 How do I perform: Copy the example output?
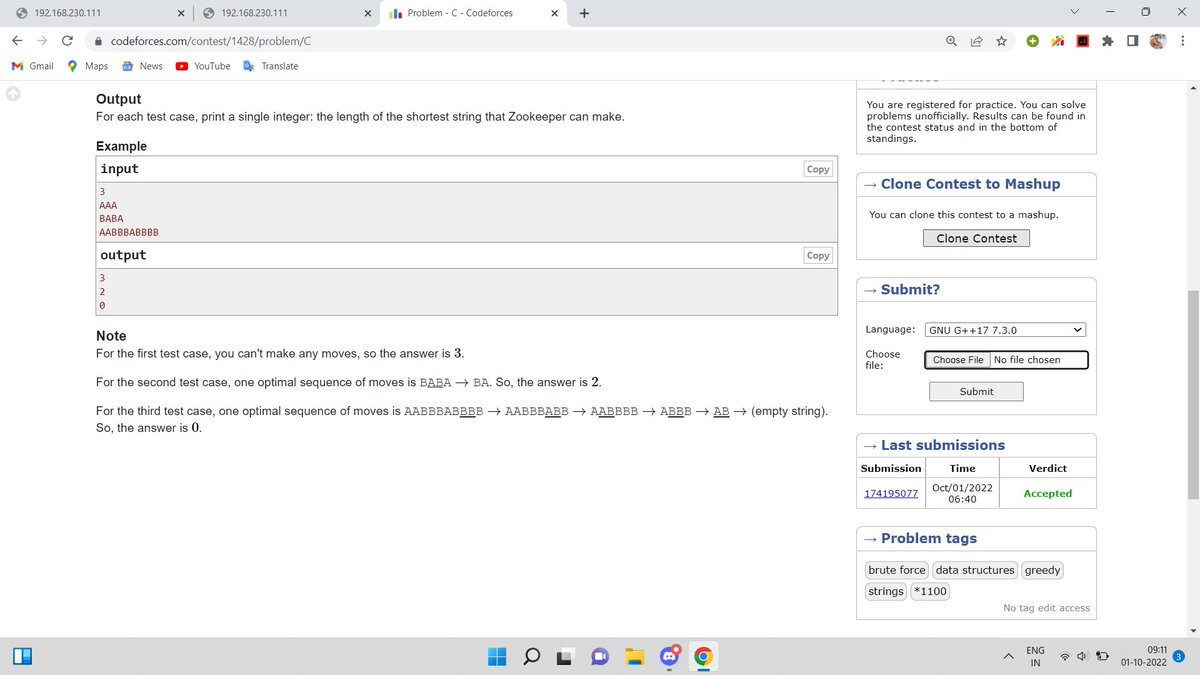818,255
